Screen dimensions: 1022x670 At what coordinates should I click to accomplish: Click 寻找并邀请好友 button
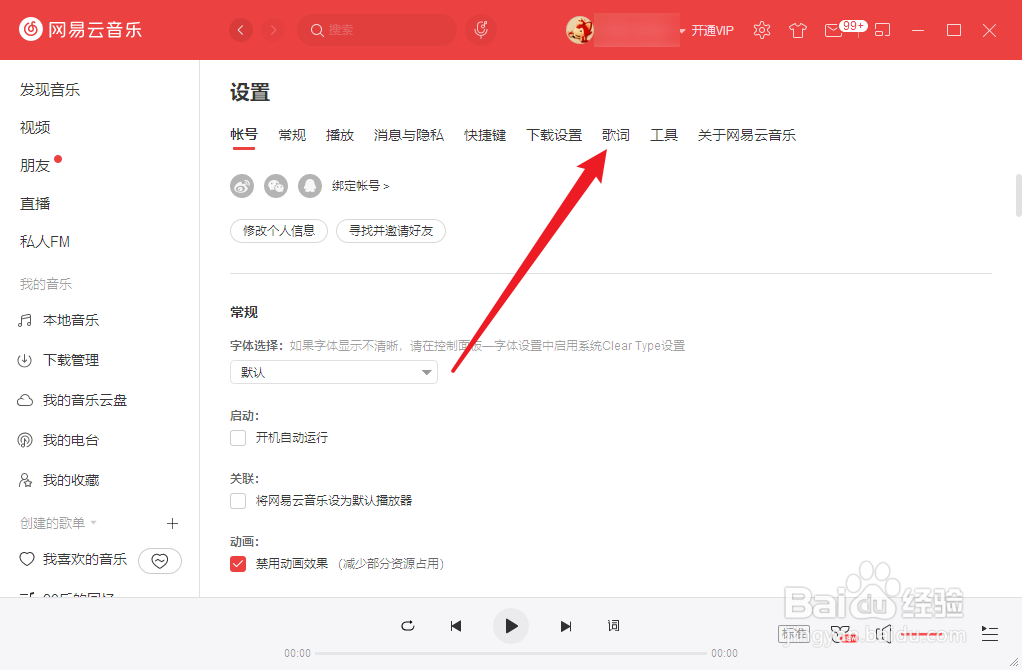[x=391, y=231]
